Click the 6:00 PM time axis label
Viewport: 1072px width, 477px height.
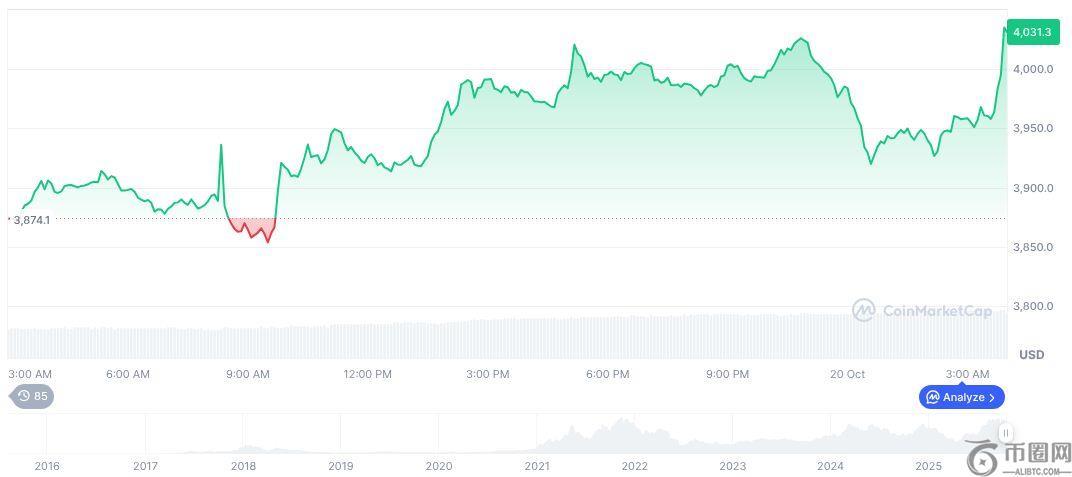[x=607, y=374]
